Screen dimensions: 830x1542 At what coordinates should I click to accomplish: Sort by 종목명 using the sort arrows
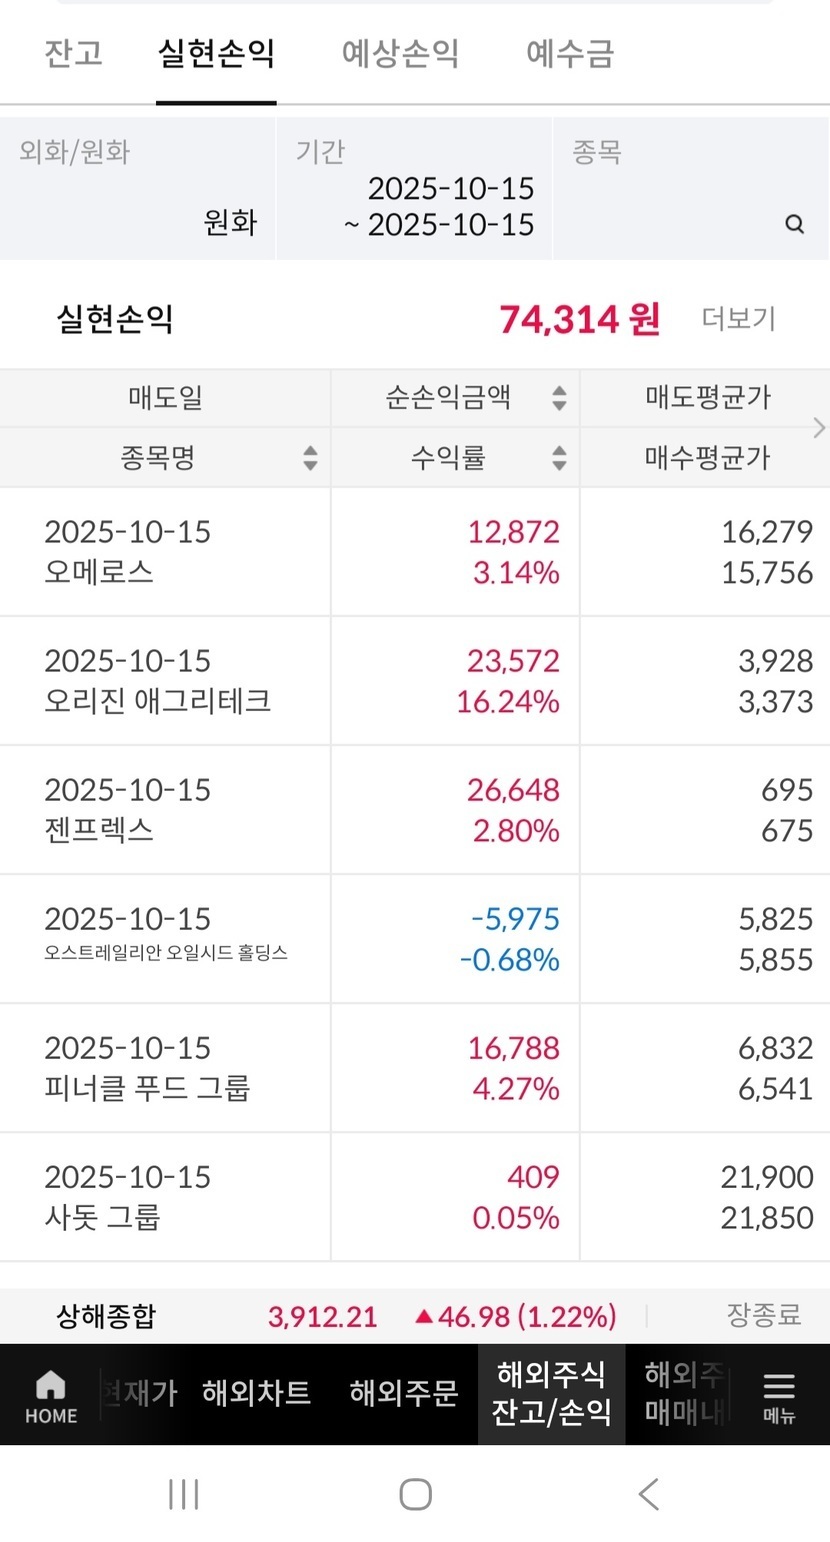pyautogui.click(x=310, y=458)
